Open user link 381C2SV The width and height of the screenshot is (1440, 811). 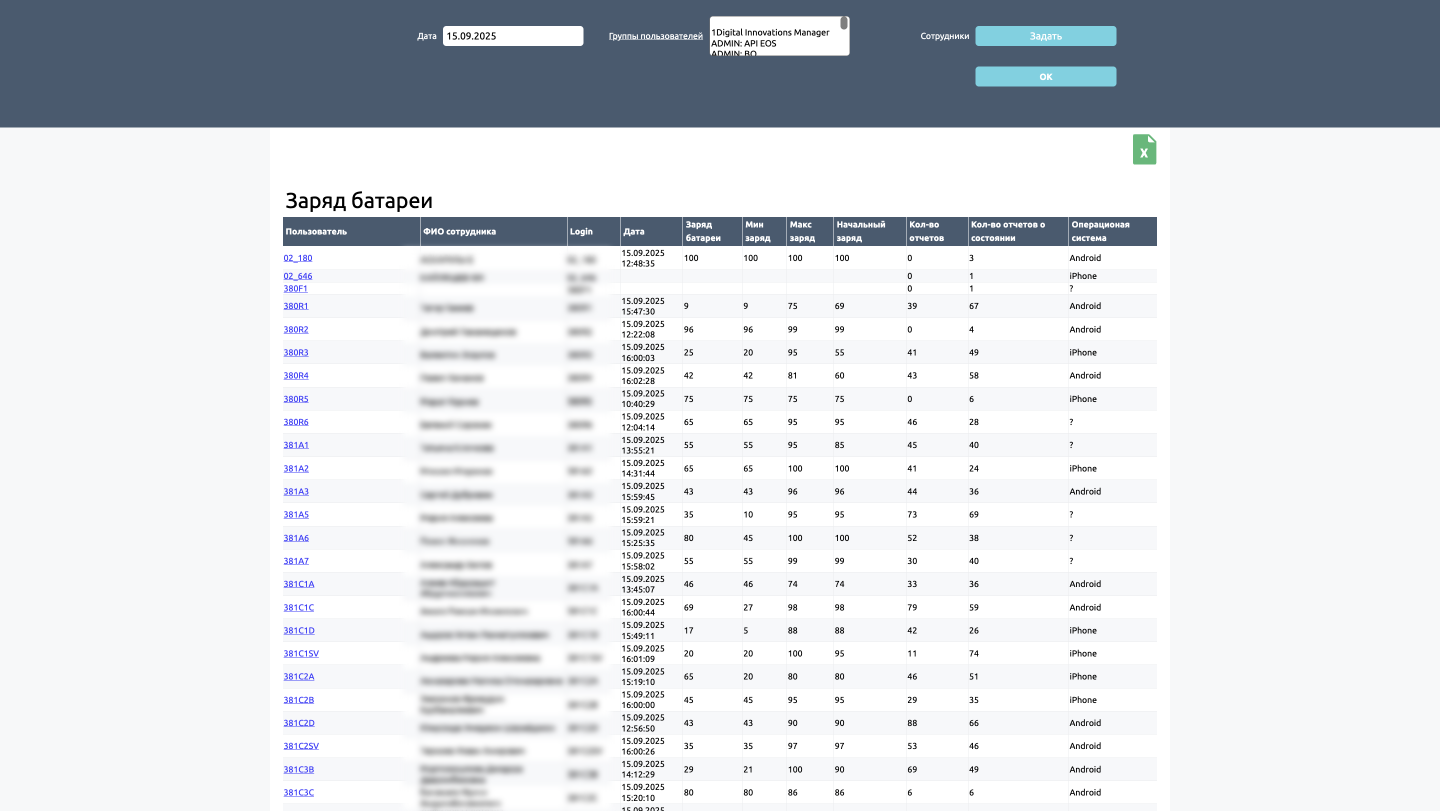[301, 746]
